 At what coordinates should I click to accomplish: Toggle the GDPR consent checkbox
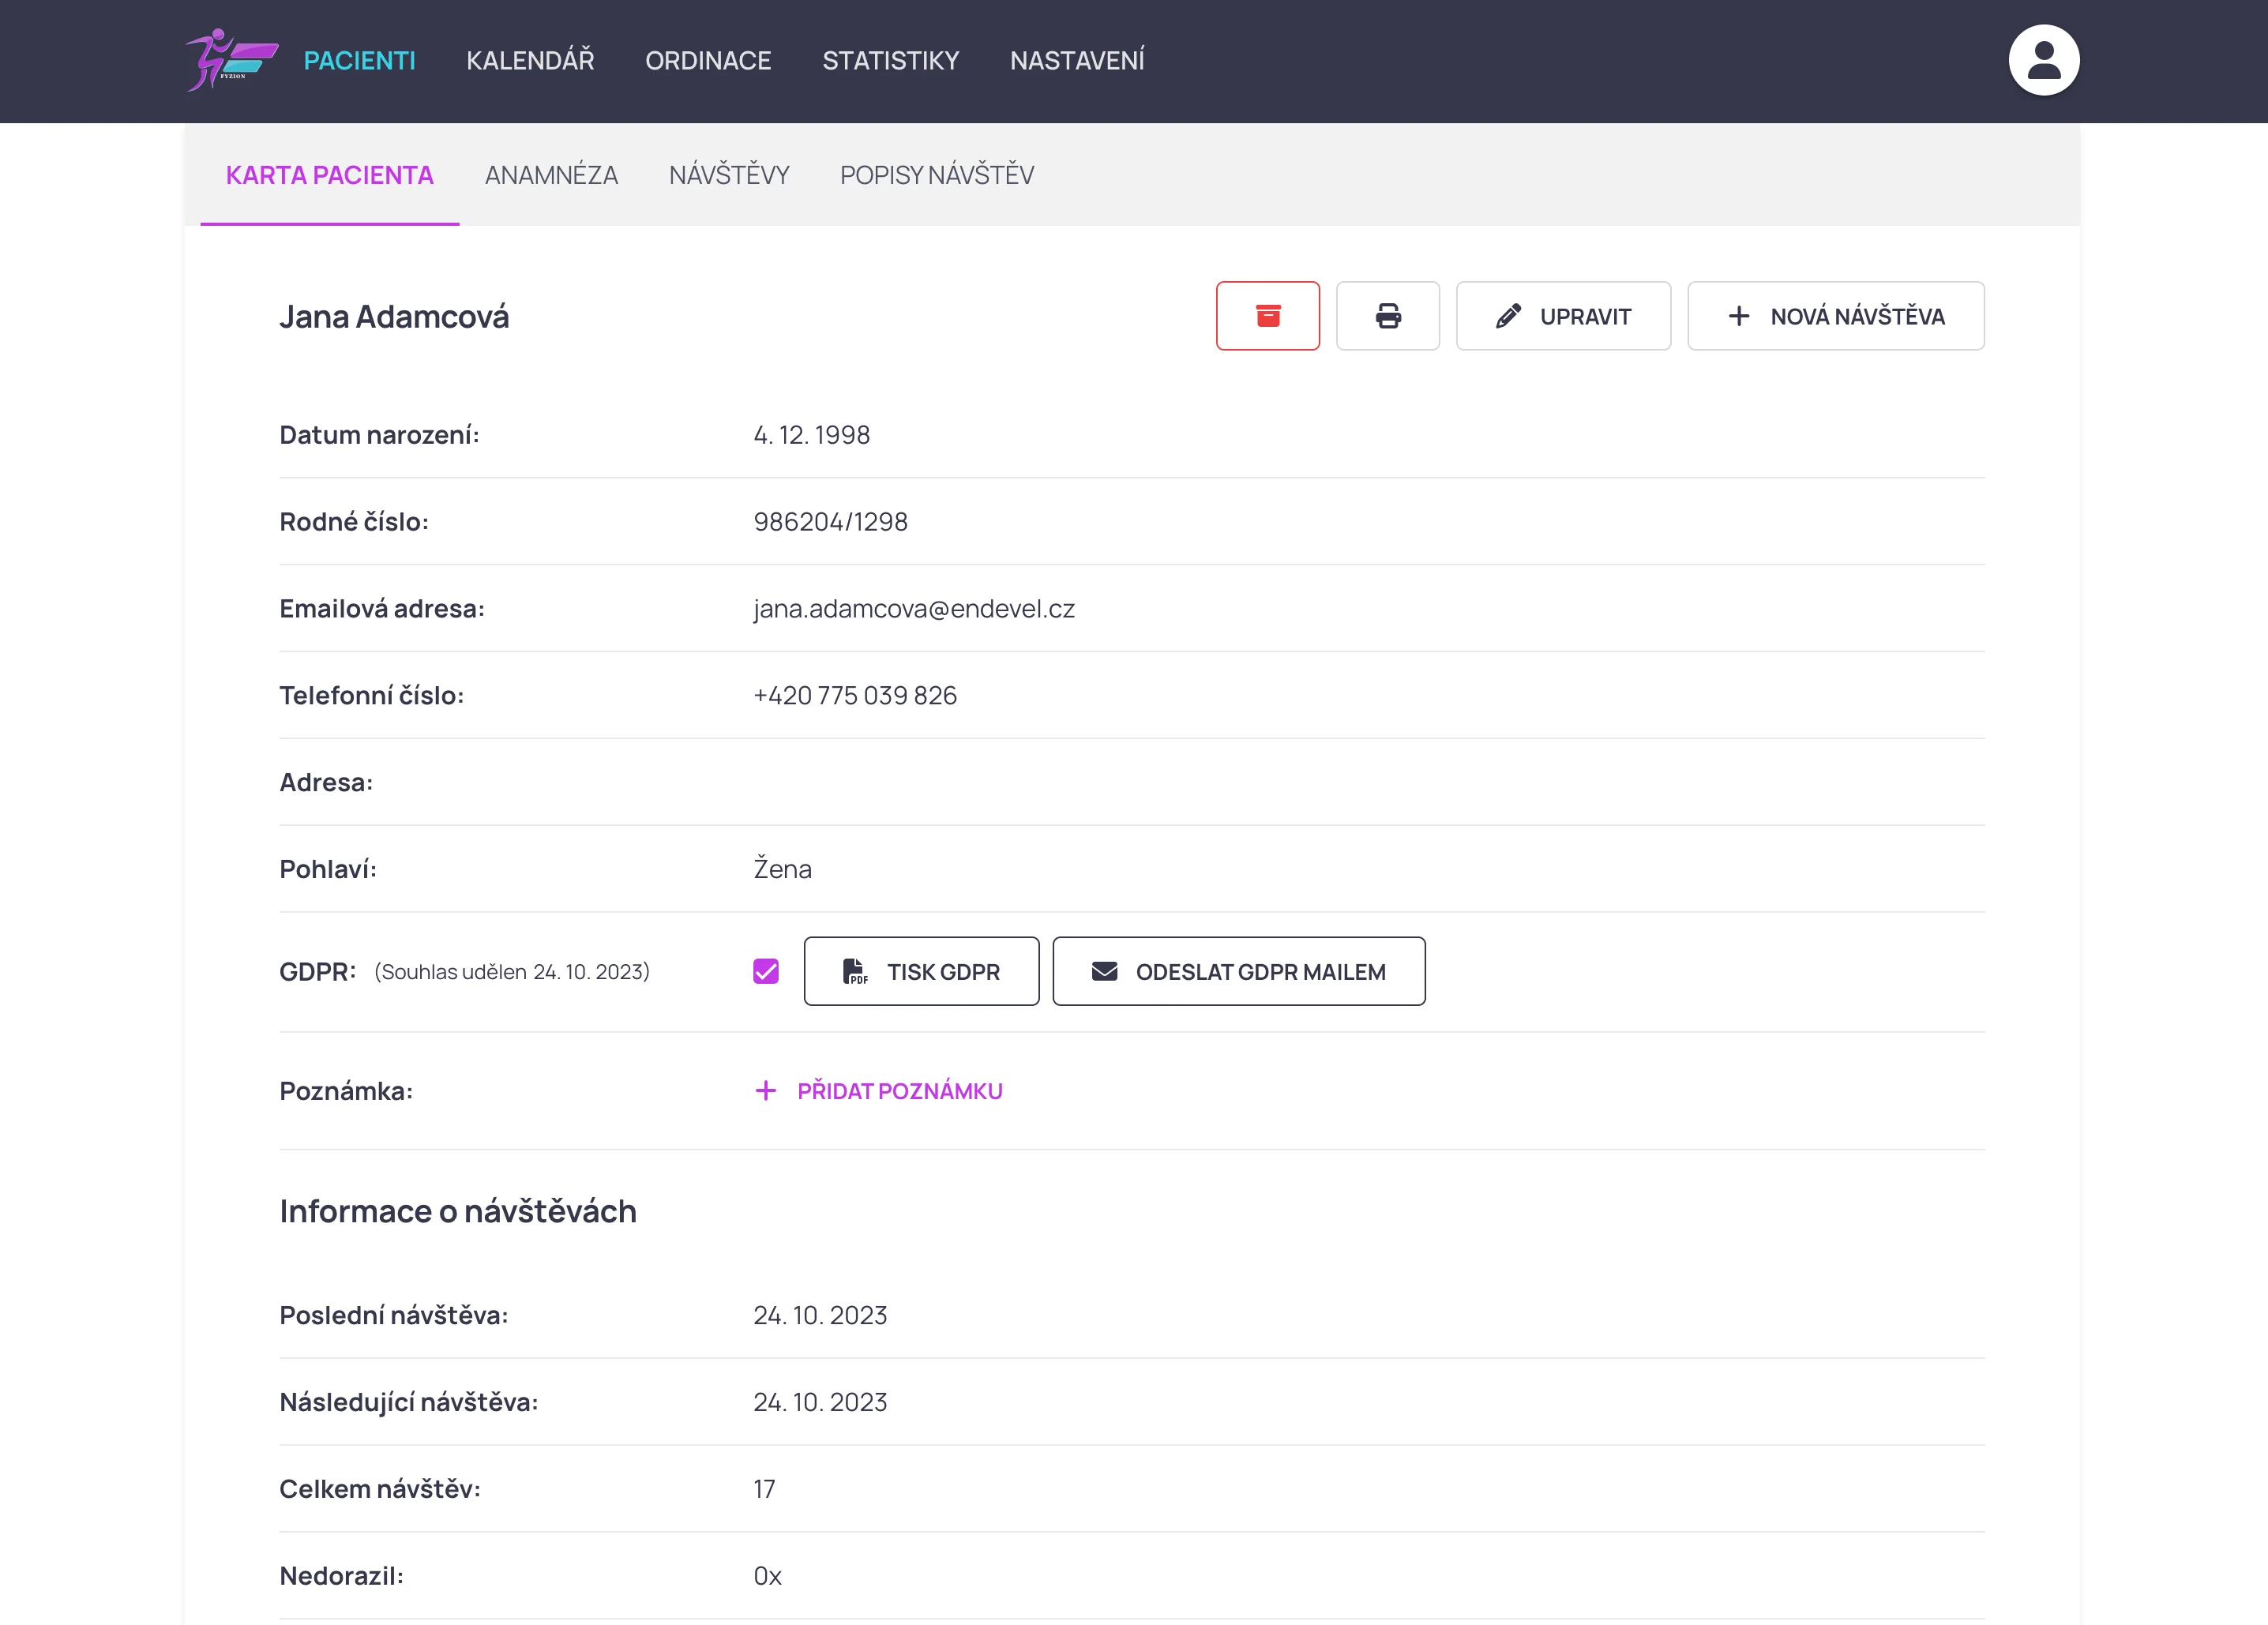pos(766,971)
